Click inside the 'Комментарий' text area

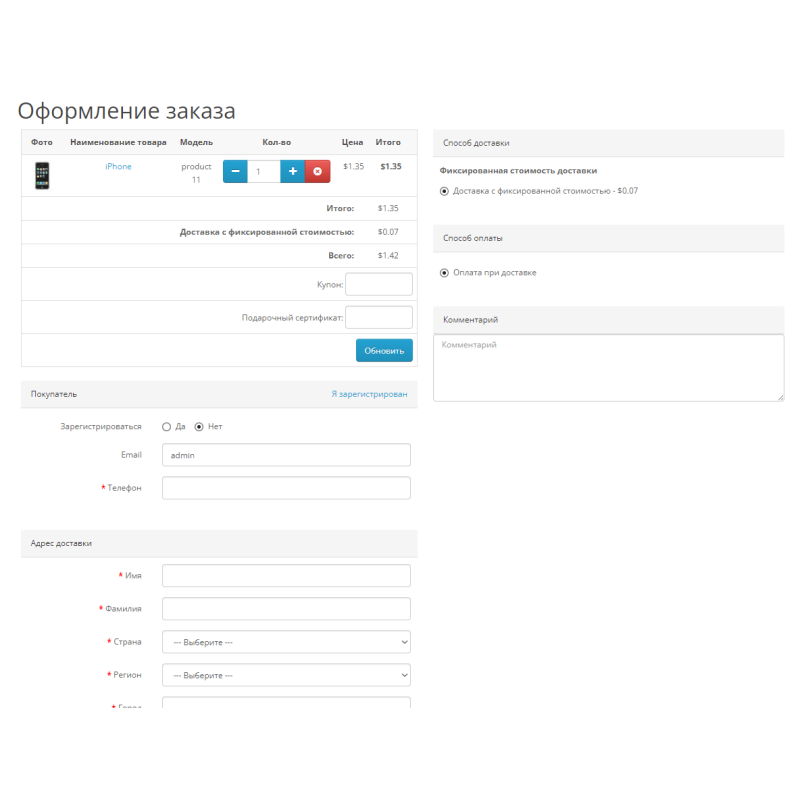click(608, 368)
